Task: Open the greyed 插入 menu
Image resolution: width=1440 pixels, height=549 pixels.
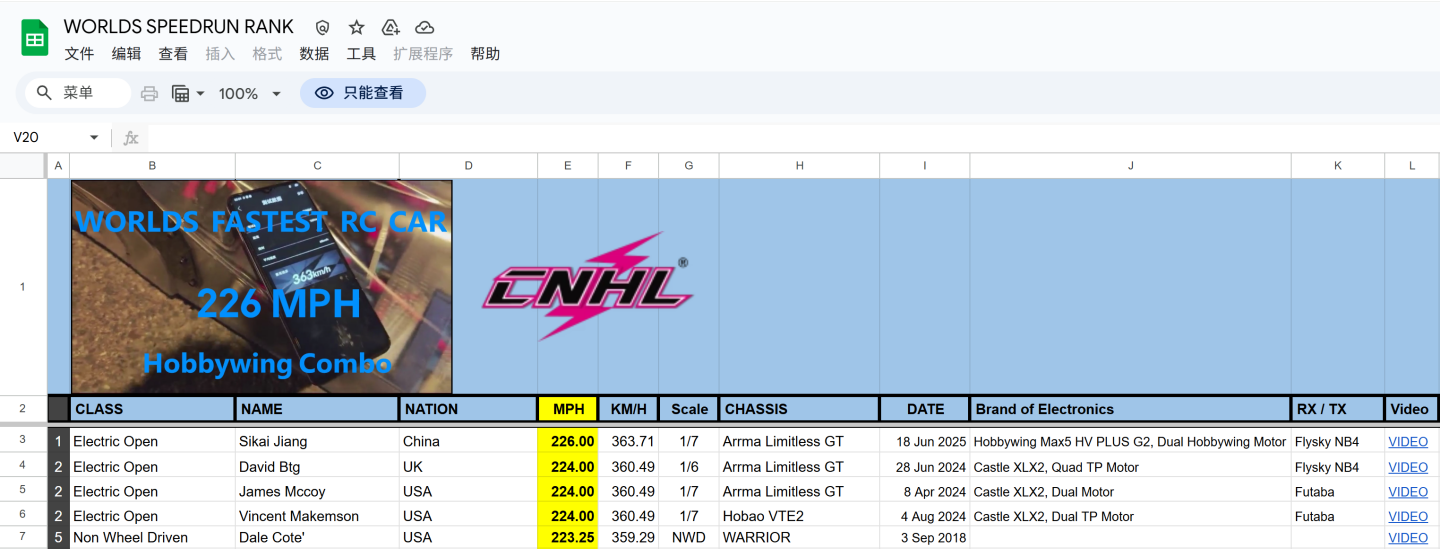Action: pos(220,54)
